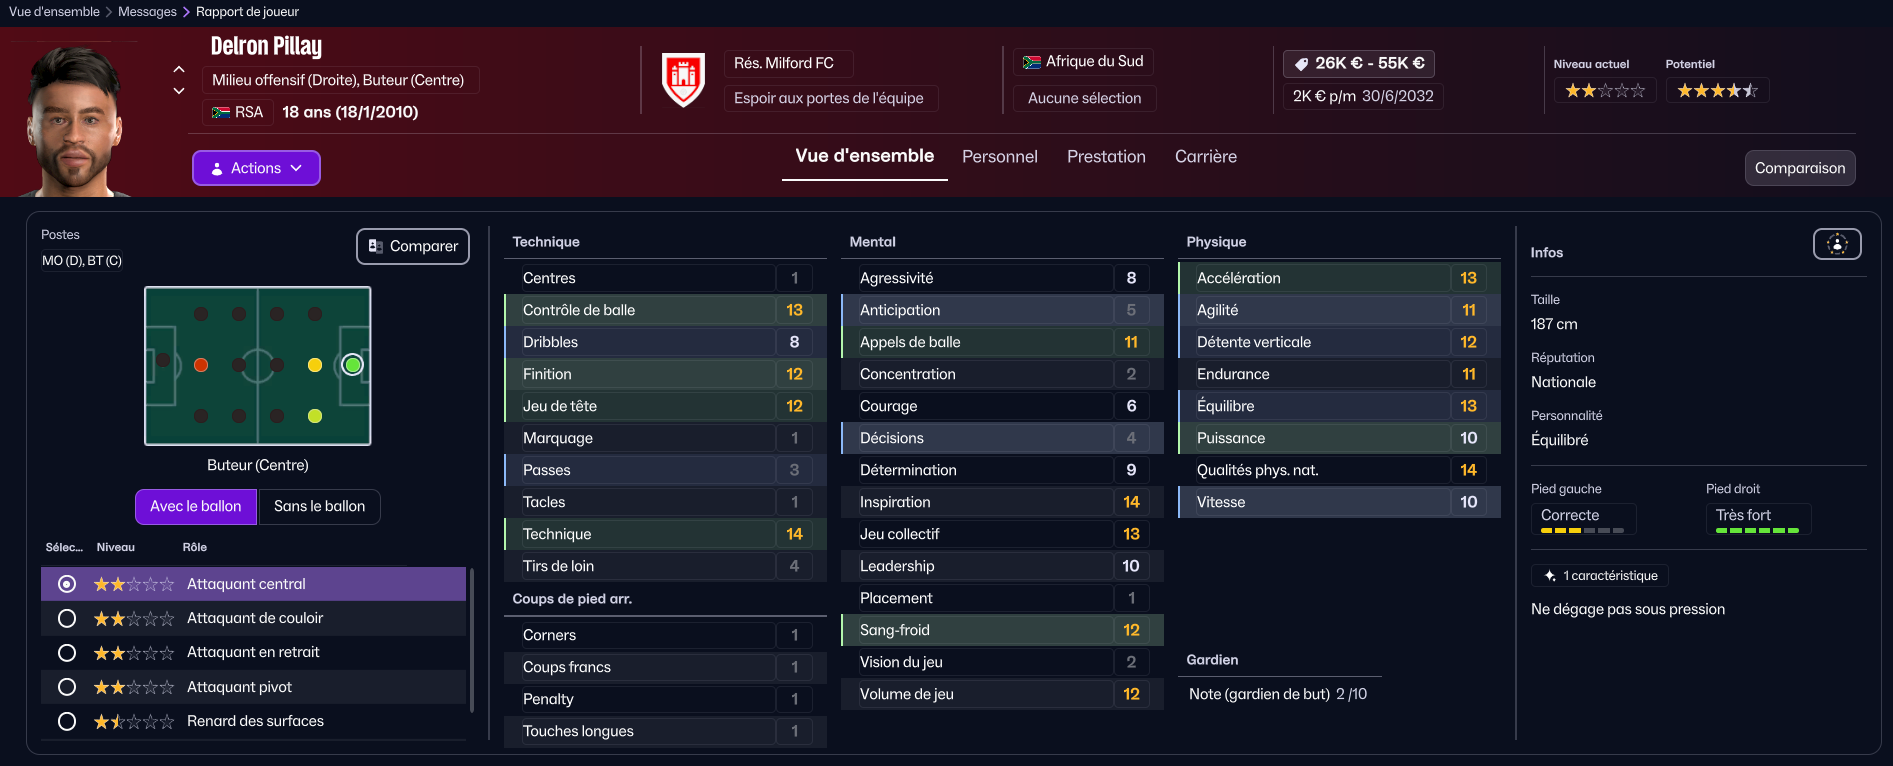
Task: Click the South Africa flag beside Afrique du Sud
Action: point(1032,62)
